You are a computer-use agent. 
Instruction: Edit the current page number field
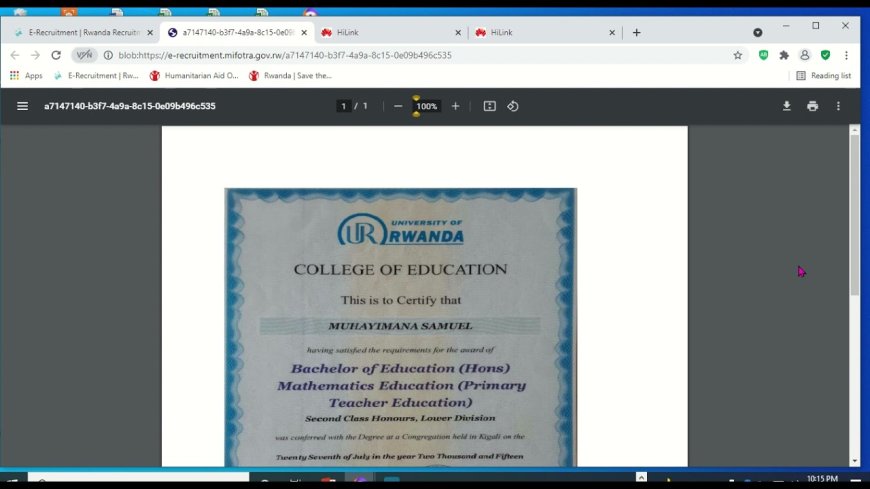click(343, 106)
